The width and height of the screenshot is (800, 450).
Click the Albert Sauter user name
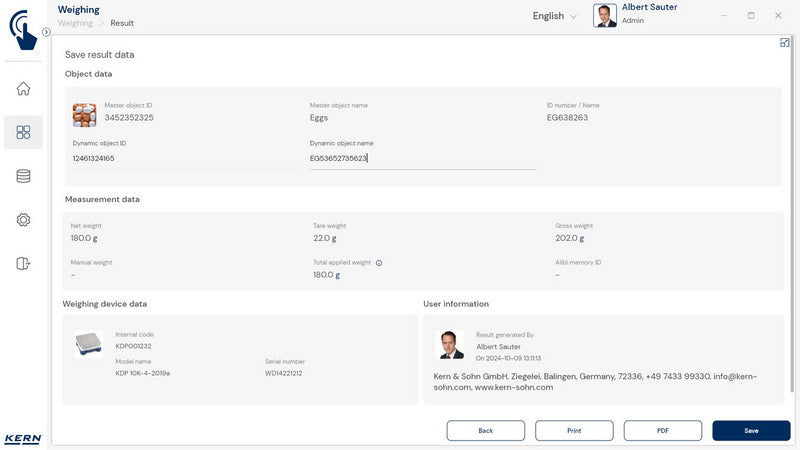[x=649, y=7]
